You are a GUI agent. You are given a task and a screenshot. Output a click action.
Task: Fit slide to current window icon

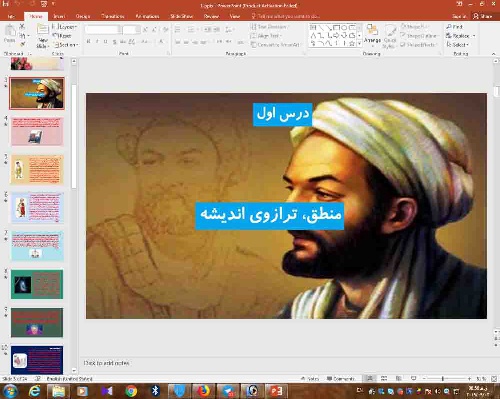click(494, 379)
